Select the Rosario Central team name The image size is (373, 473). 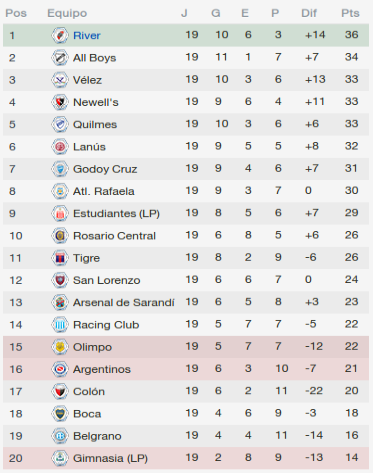(x=114, y=236)
